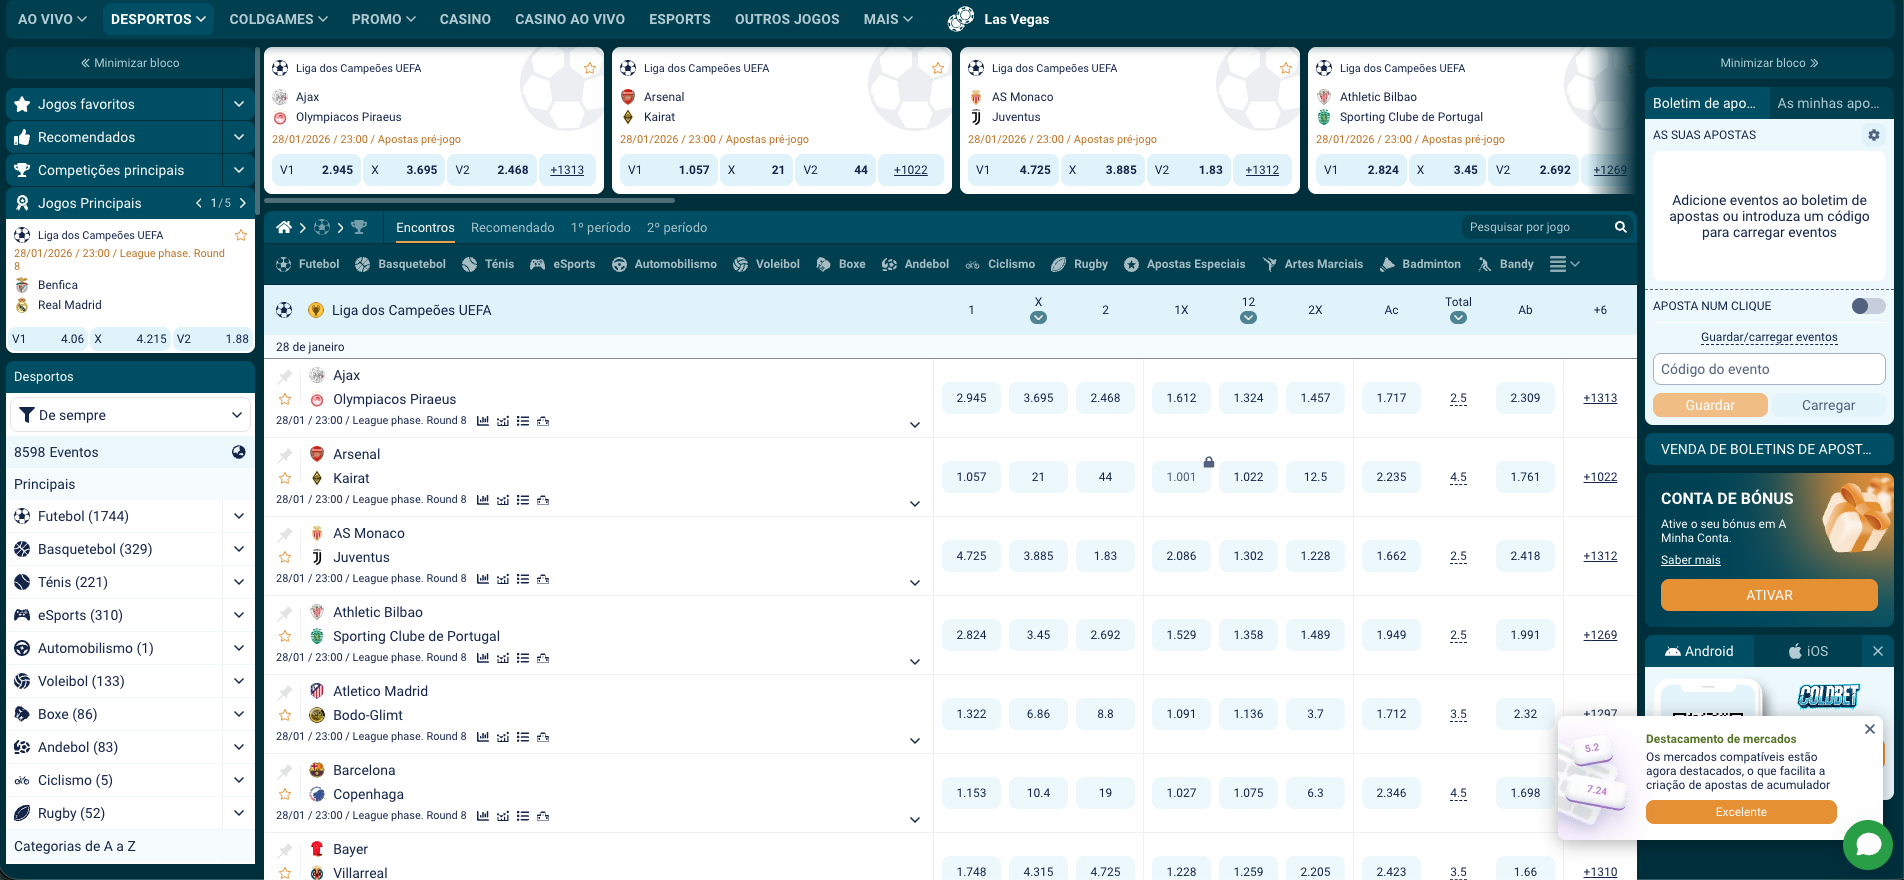Select Badminton in sports icon bar
Image resolution: width=1904 pixels, height=880 pixels.
(x=1420, y=264)
